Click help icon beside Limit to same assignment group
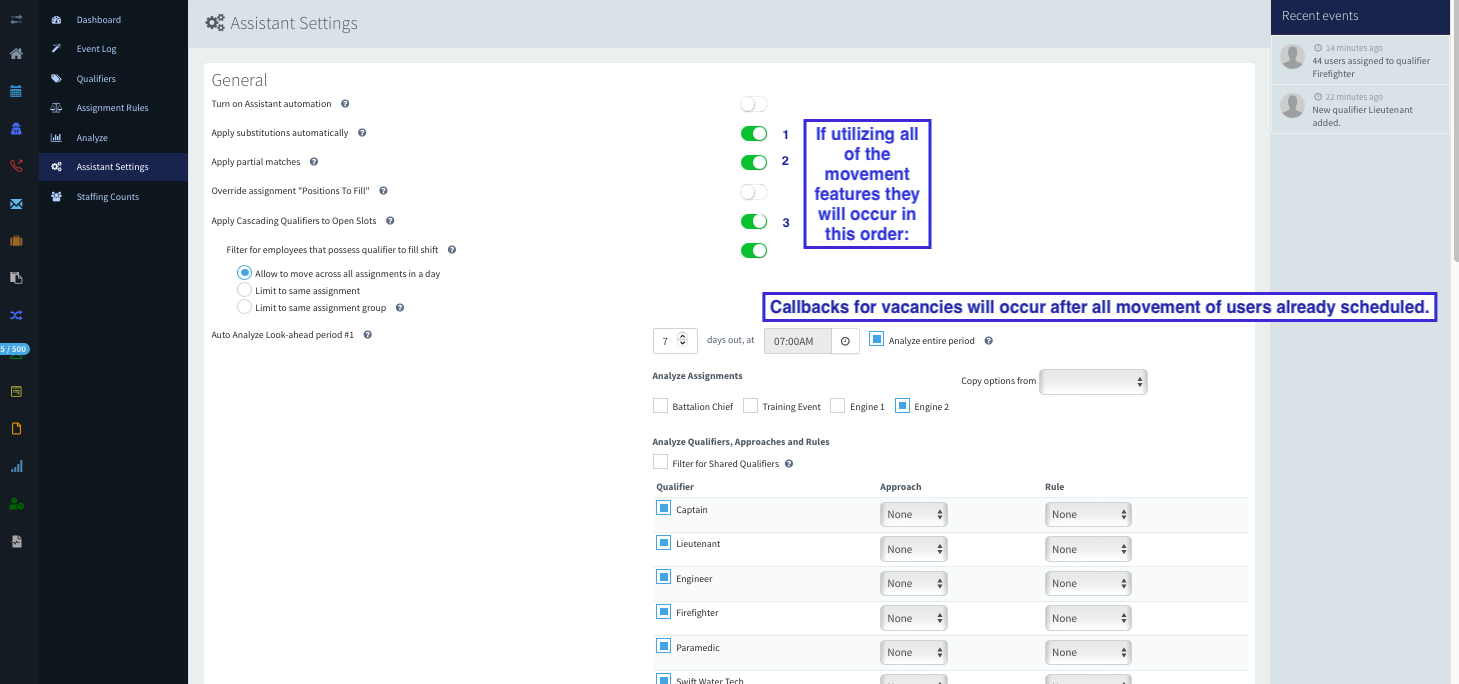The width and height of the screenshot is (1459, 684). pos(399,308)
